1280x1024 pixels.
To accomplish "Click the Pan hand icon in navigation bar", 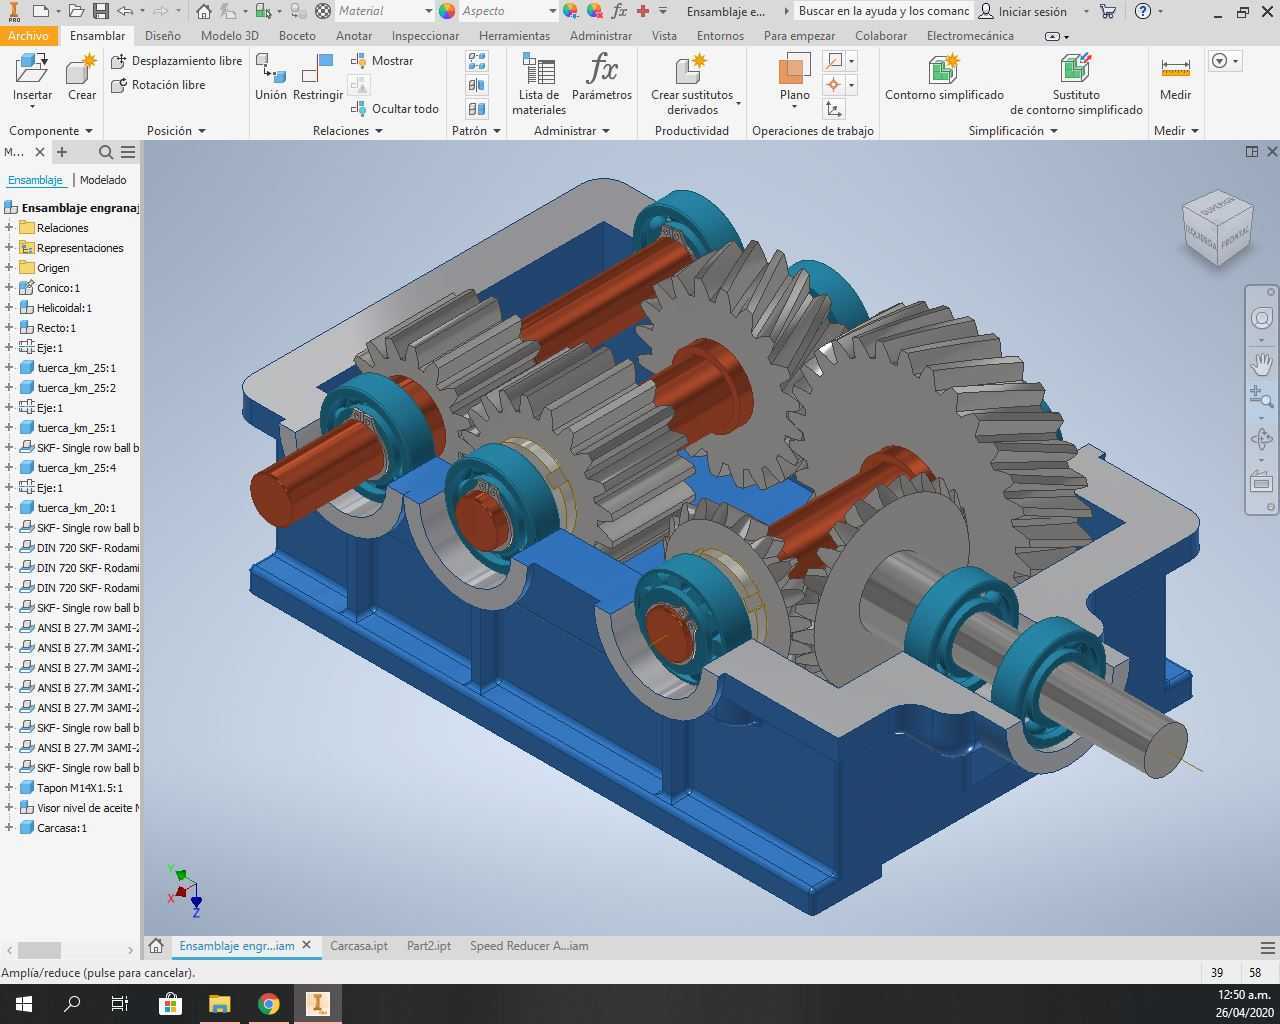I will coord(1261,362).
